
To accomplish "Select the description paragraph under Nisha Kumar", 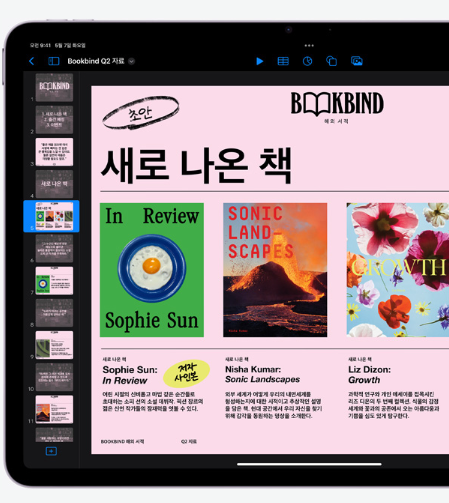I will (273, 405).
